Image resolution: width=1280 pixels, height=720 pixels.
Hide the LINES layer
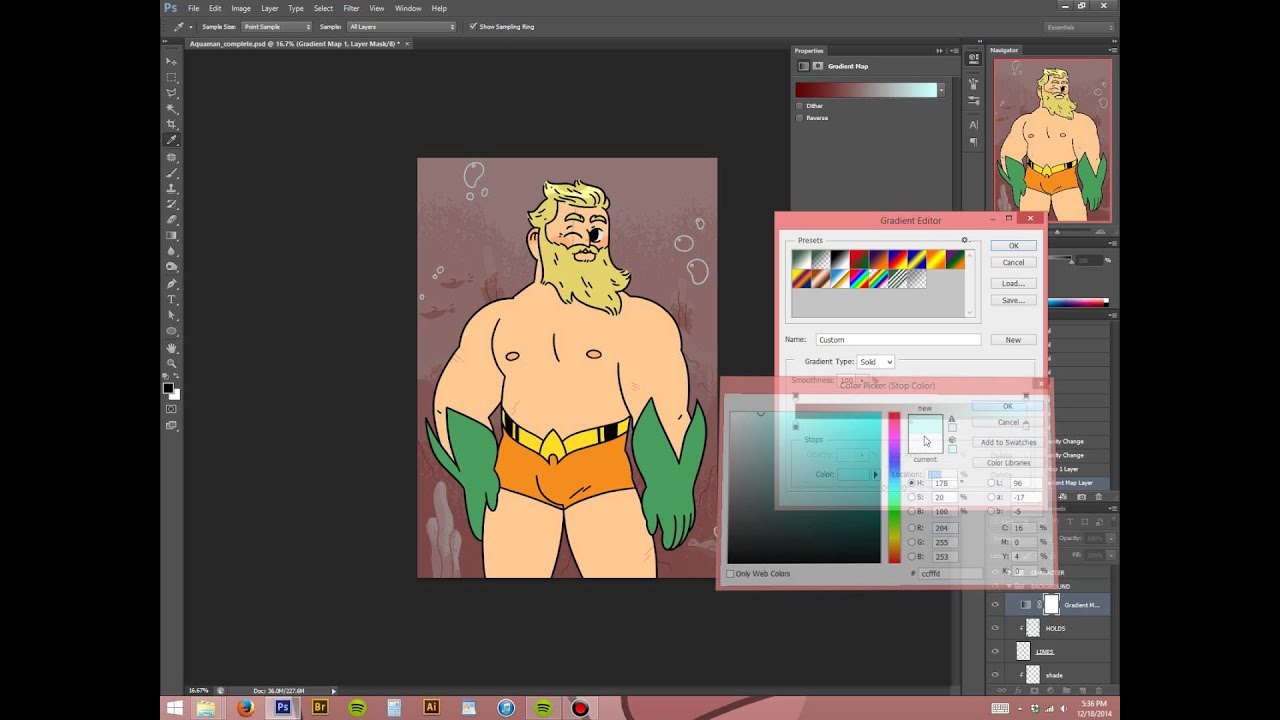coord(995,651)
